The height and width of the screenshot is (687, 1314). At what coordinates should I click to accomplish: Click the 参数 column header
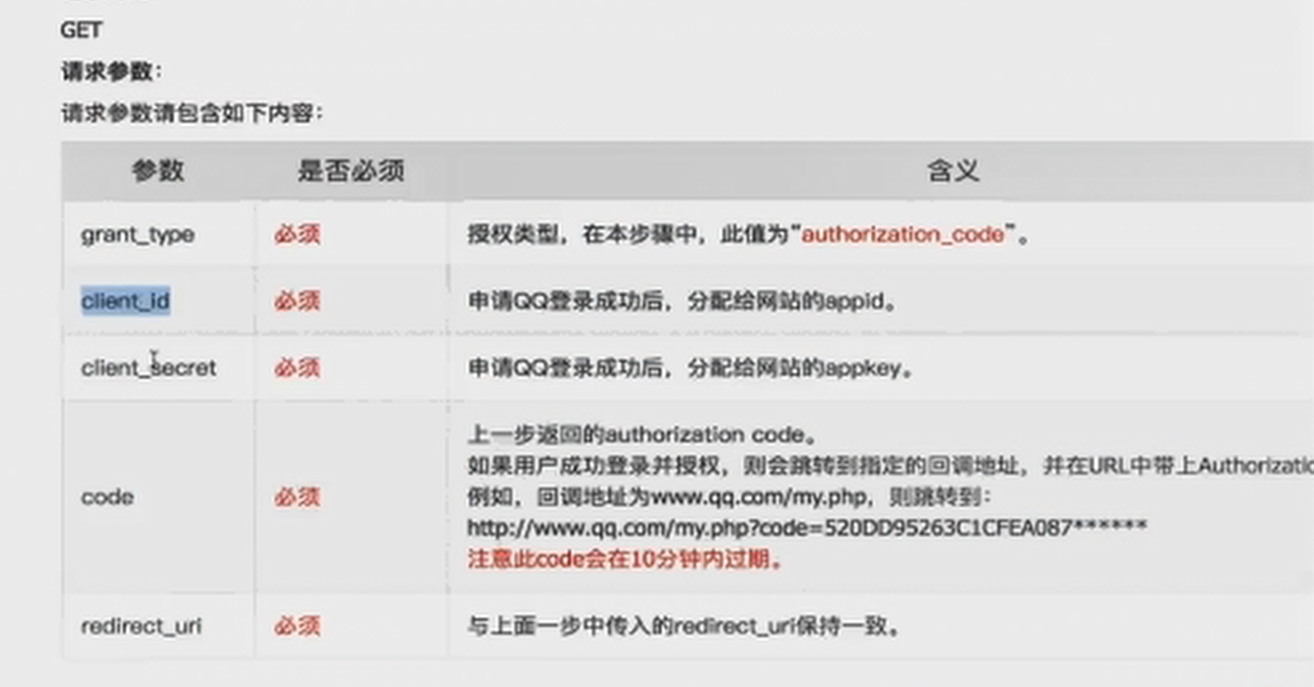[158, 171]
